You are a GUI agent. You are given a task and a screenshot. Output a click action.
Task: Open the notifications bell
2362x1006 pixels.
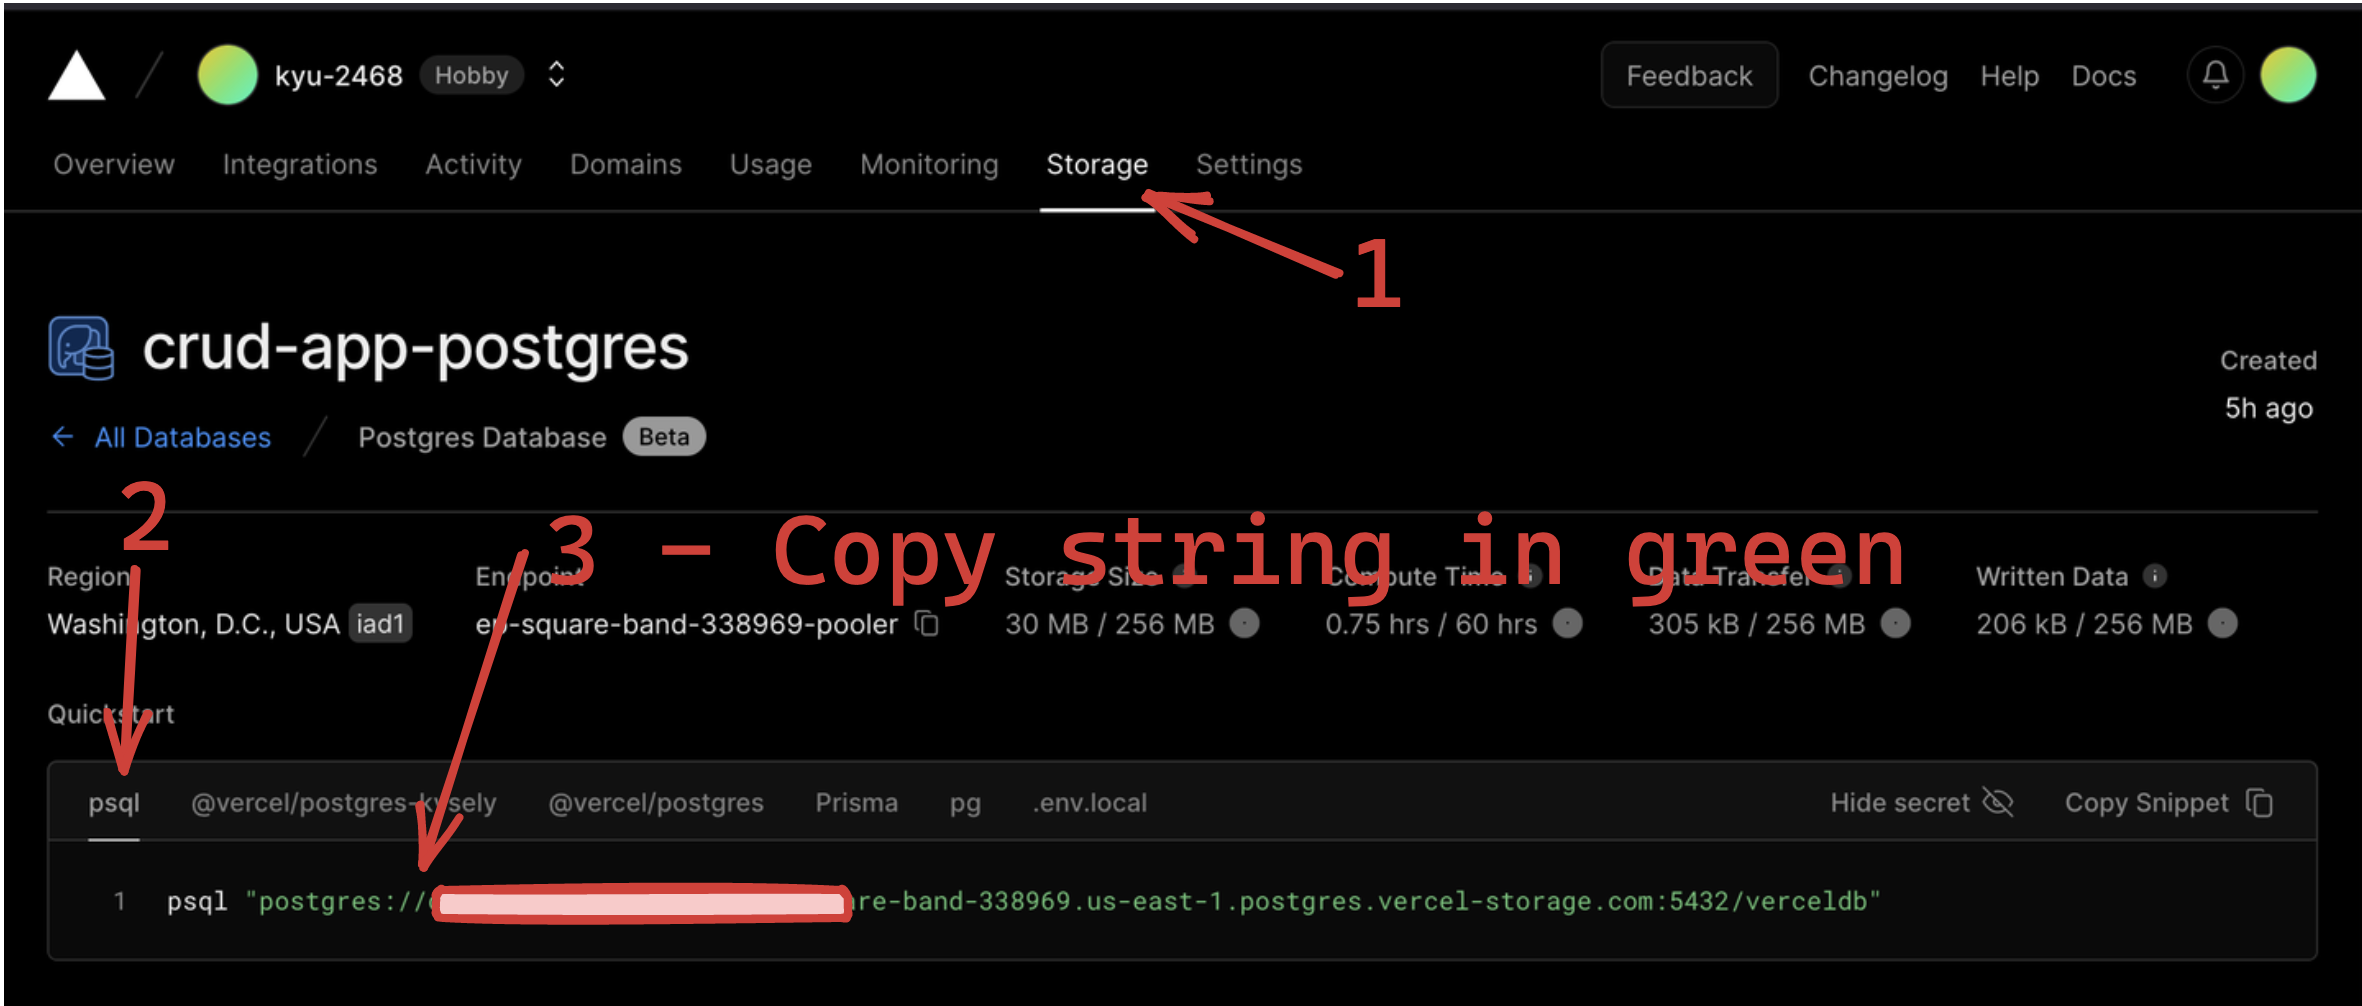tap(2215, 75)
